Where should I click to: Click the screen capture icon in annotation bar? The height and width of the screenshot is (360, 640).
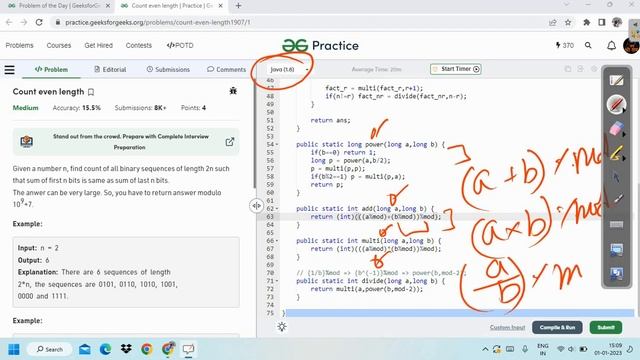tap(616, 249)
